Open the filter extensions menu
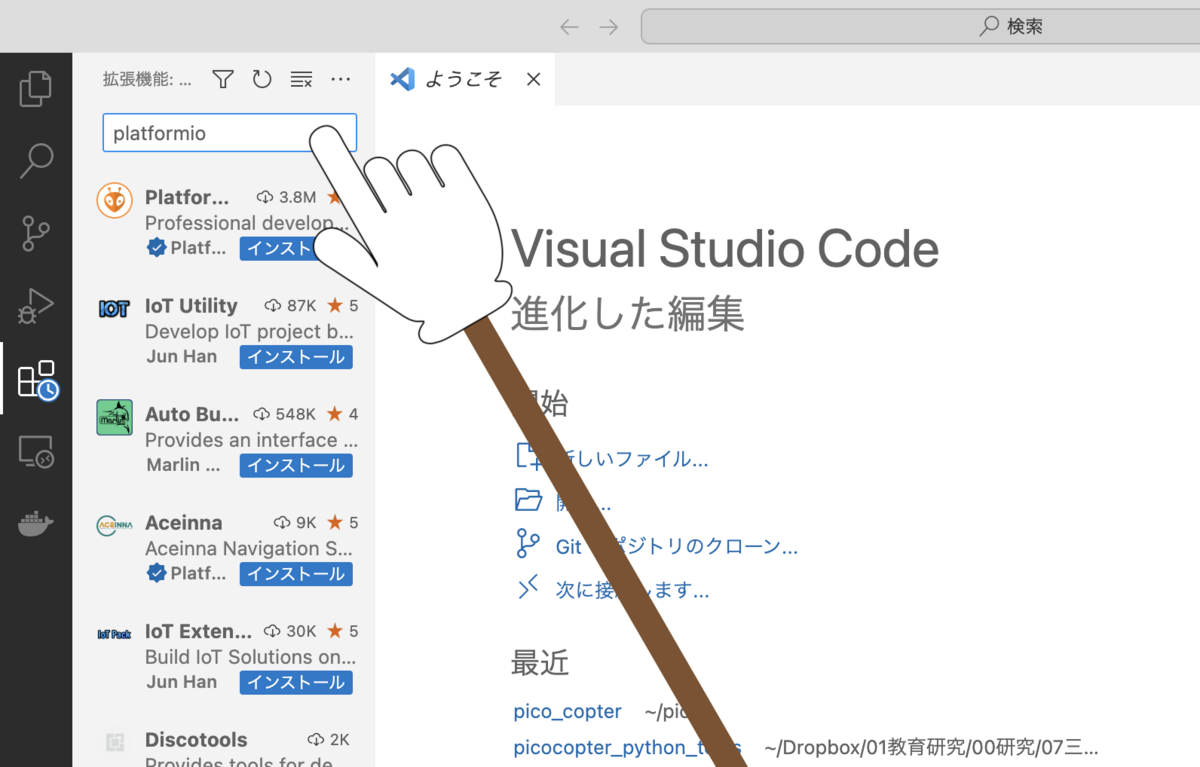 click(x=222, y=79)
